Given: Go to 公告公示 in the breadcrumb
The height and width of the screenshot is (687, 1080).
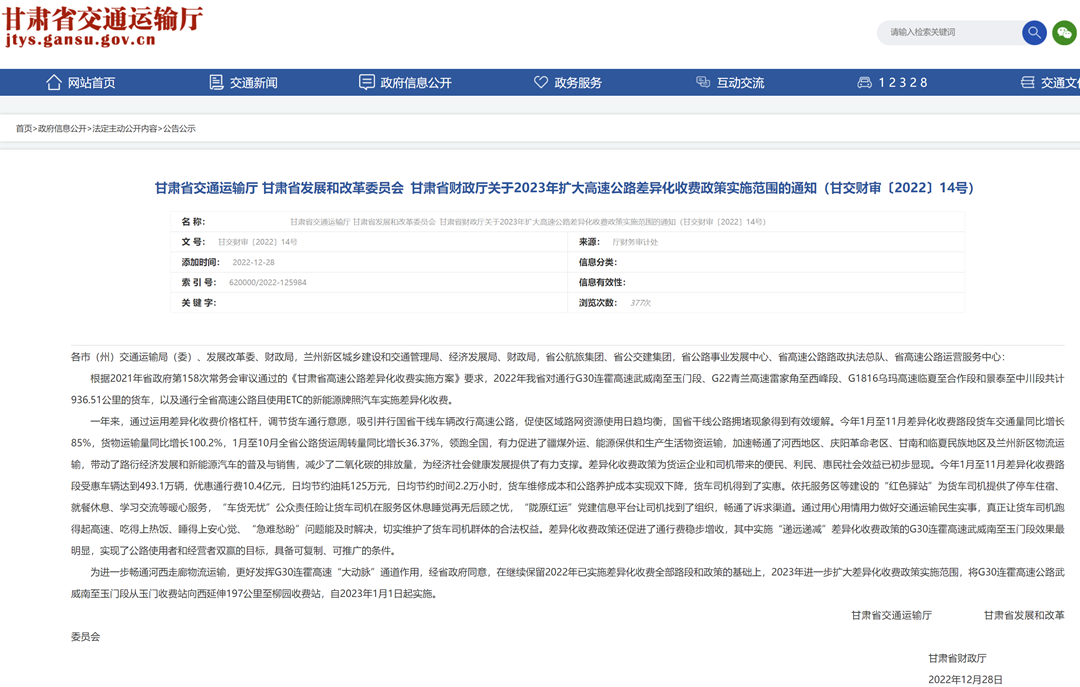Looking at the screenshot, I should pyautogui.click(x=179, y=128).
